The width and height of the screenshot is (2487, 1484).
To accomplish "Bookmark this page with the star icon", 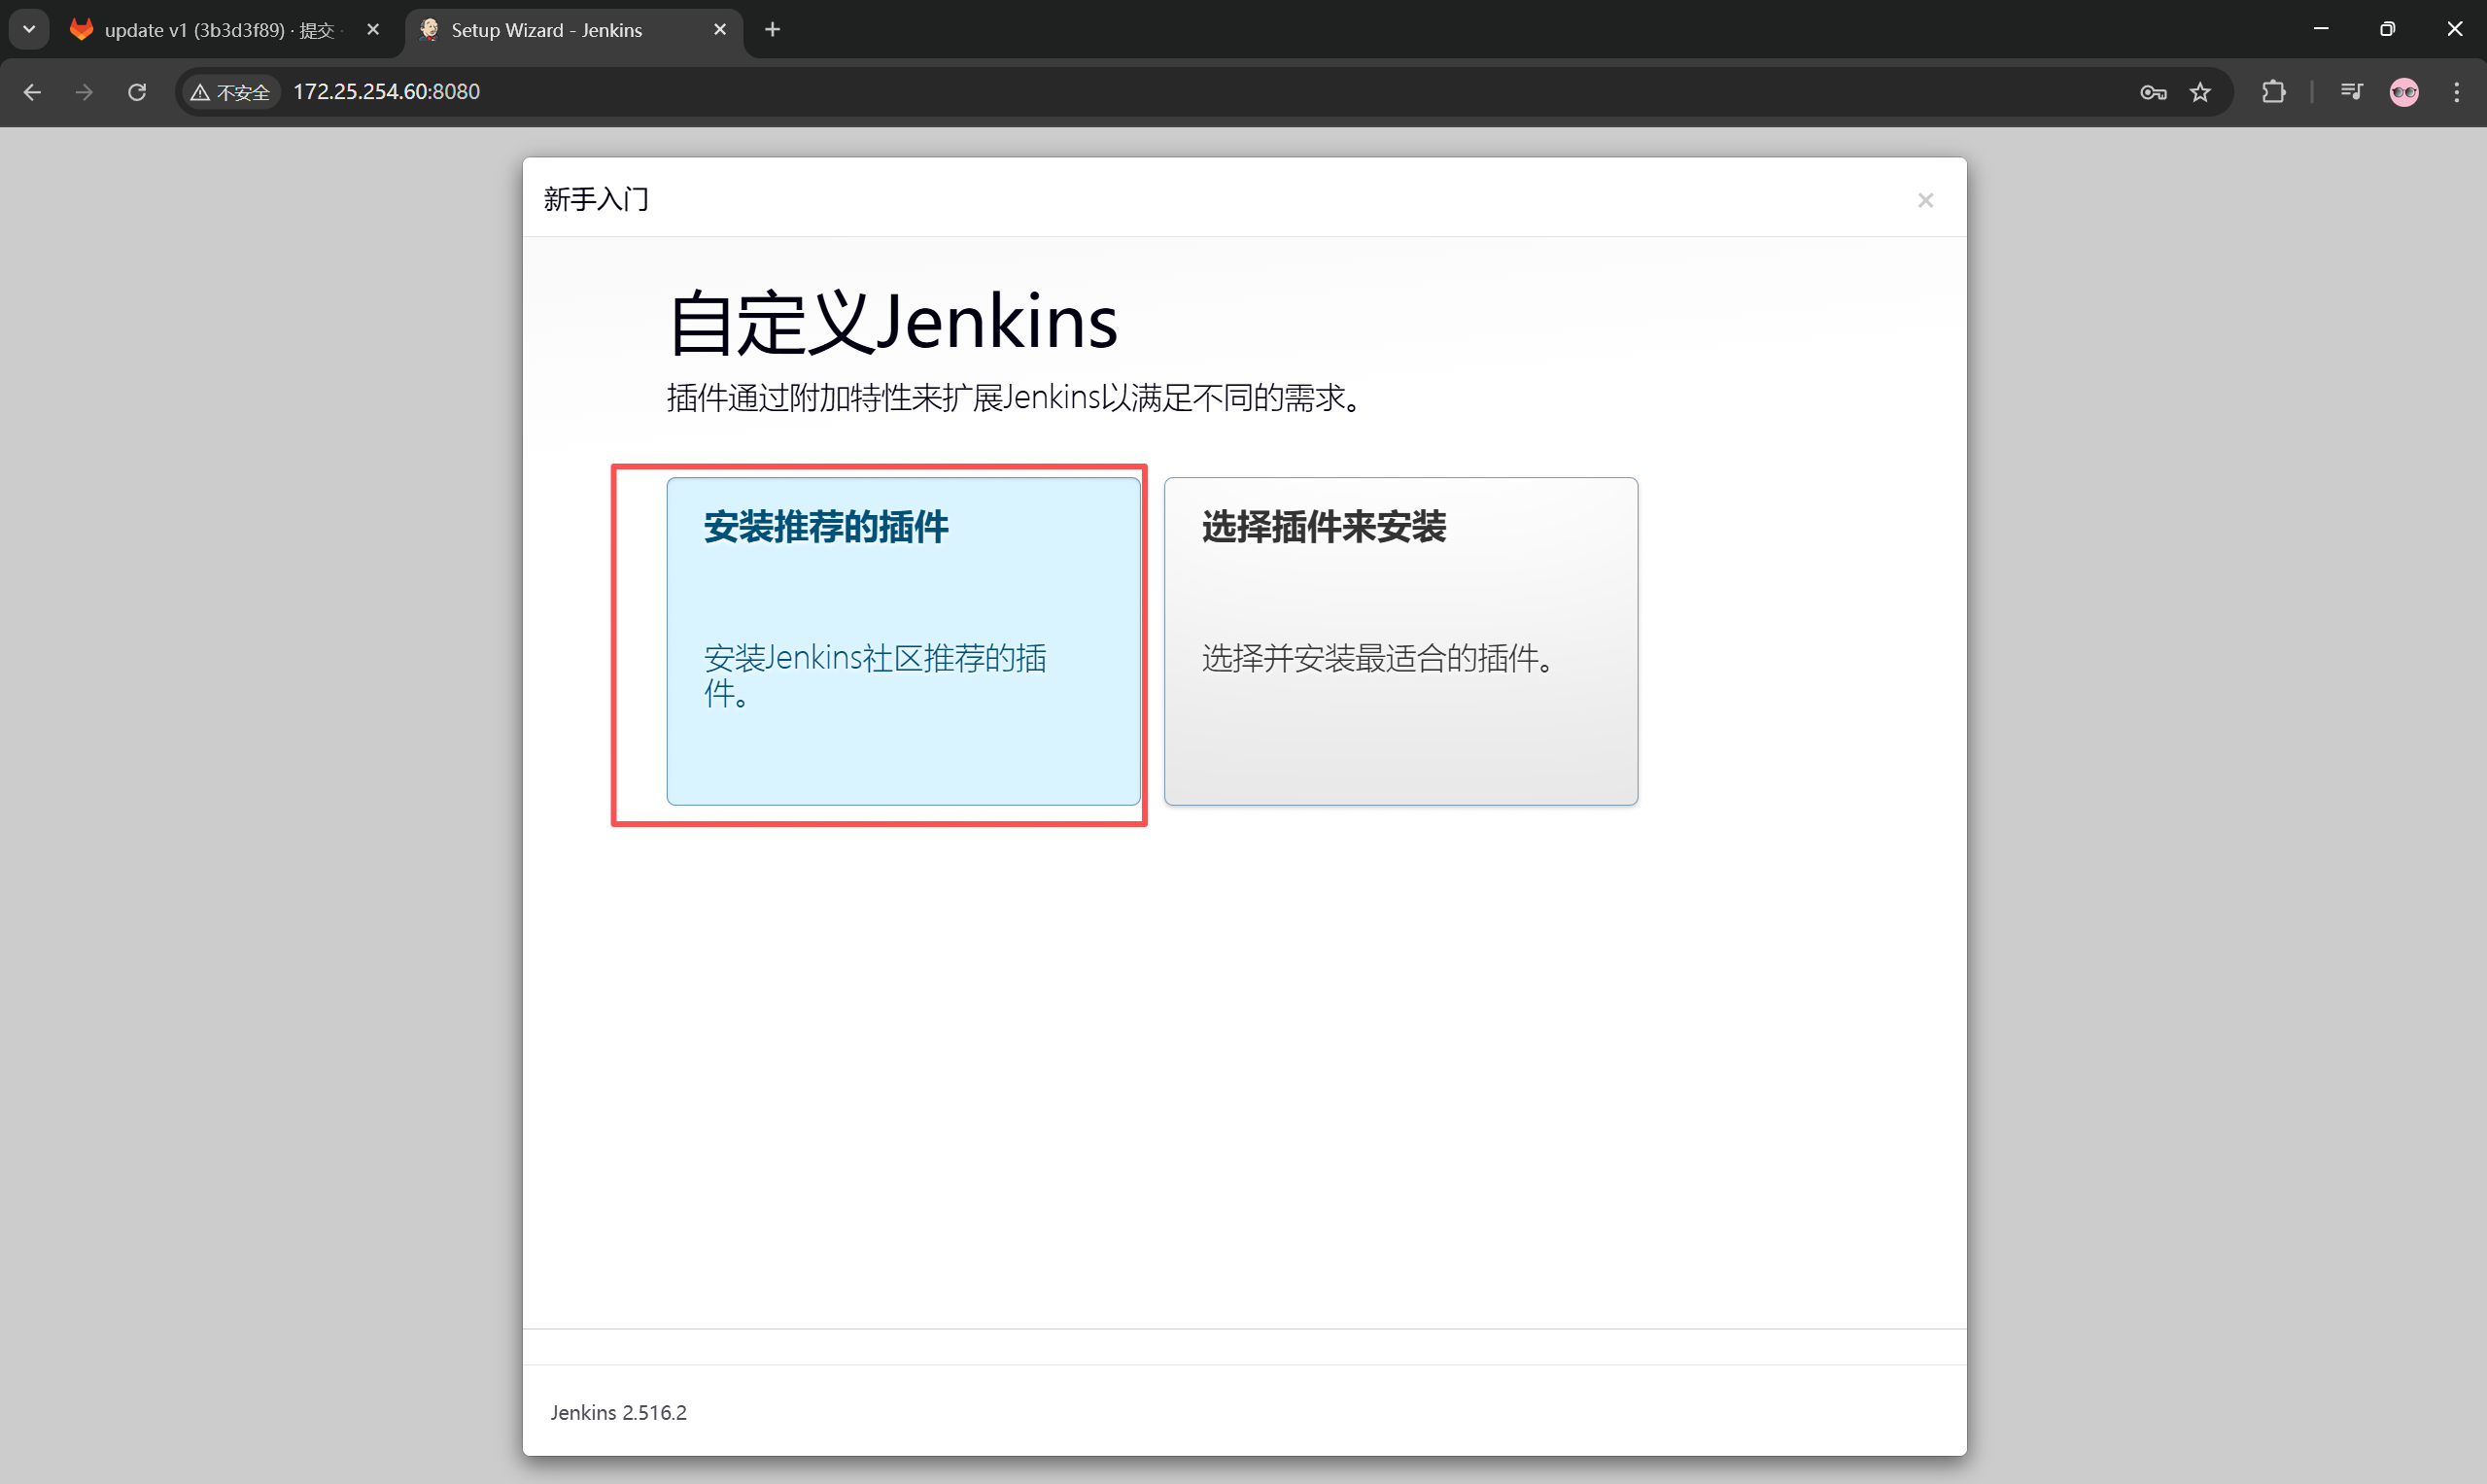I will click(x=2200, y=92).
